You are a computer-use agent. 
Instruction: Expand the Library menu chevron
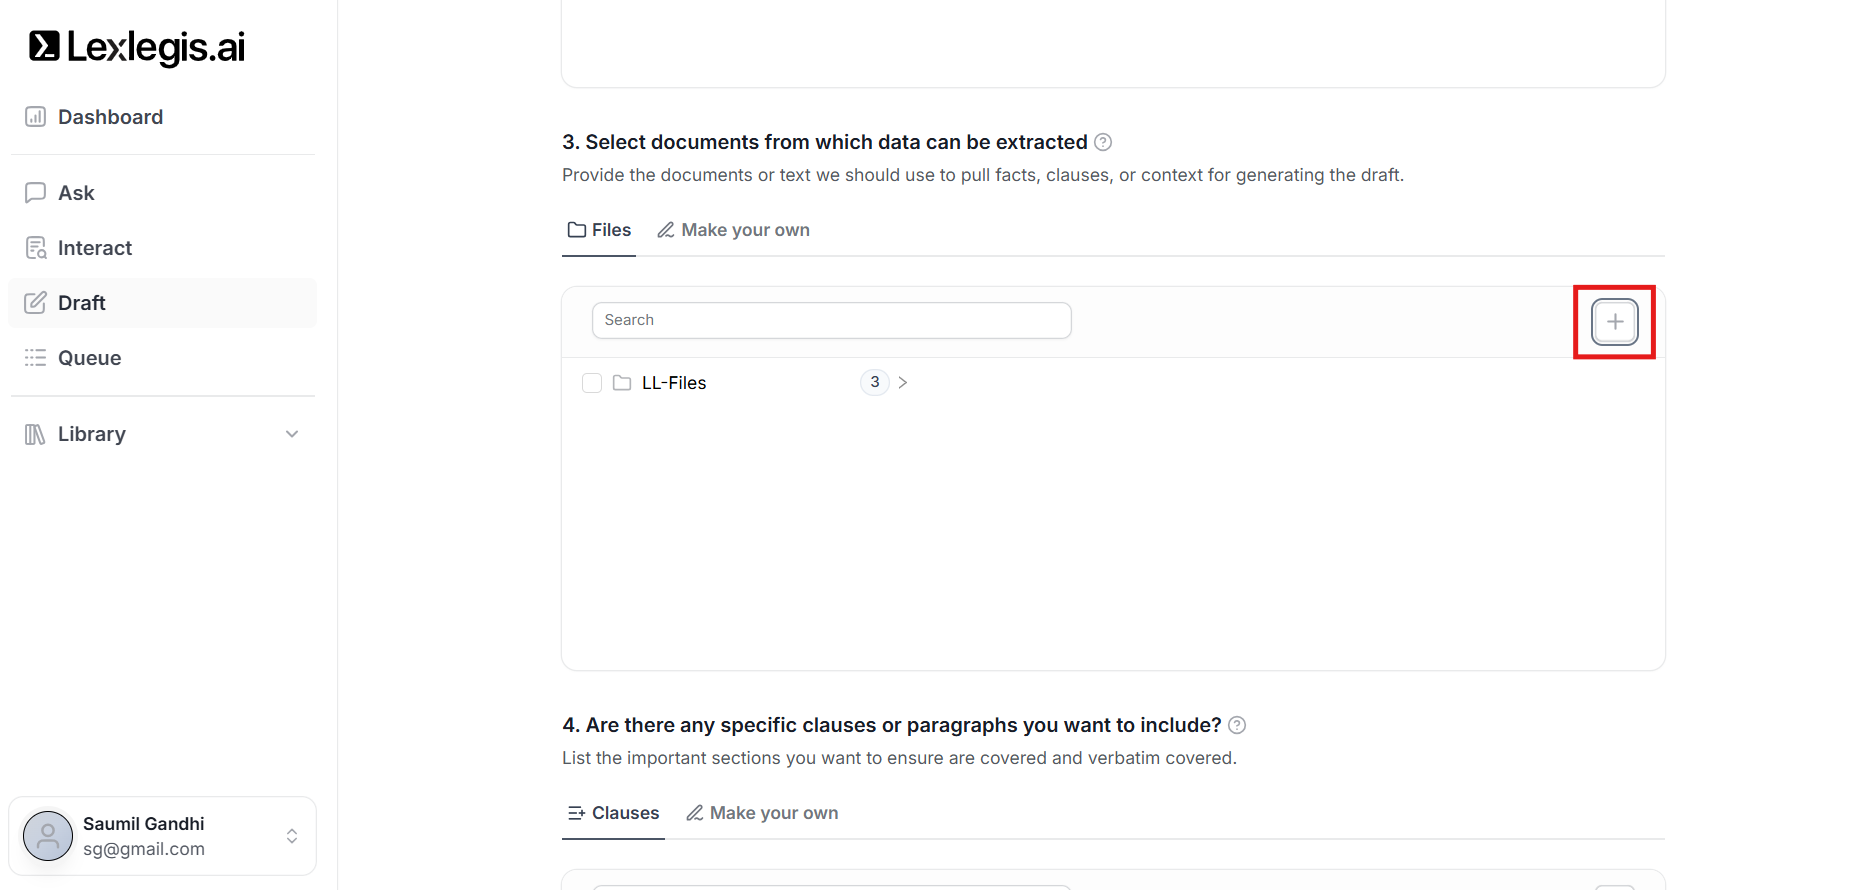[292, 434]
